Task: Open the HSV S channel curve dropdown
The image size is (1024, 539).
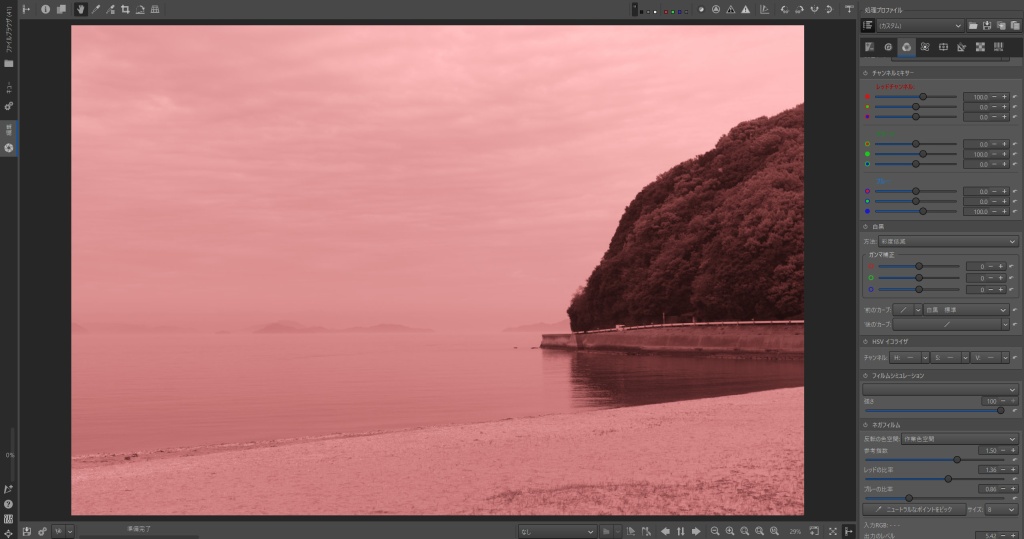Action: click(965, 357)
